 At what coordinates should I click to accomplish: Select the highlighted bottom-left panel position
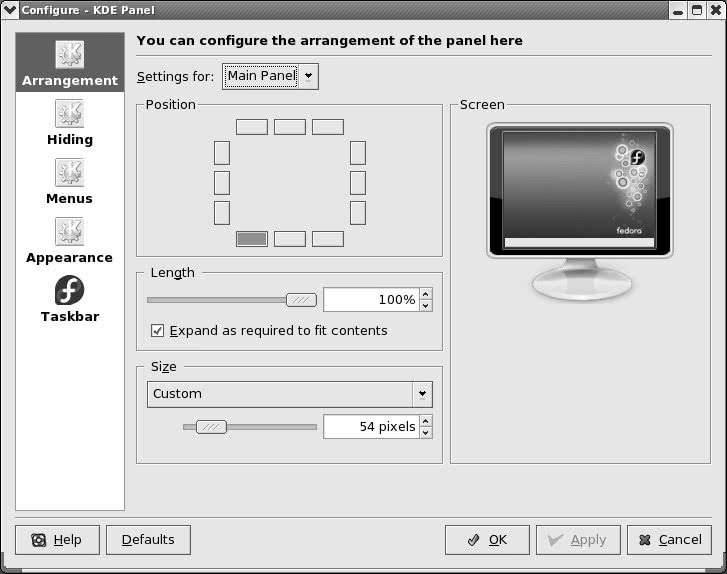pyautogui.click(x=252, y=239)
